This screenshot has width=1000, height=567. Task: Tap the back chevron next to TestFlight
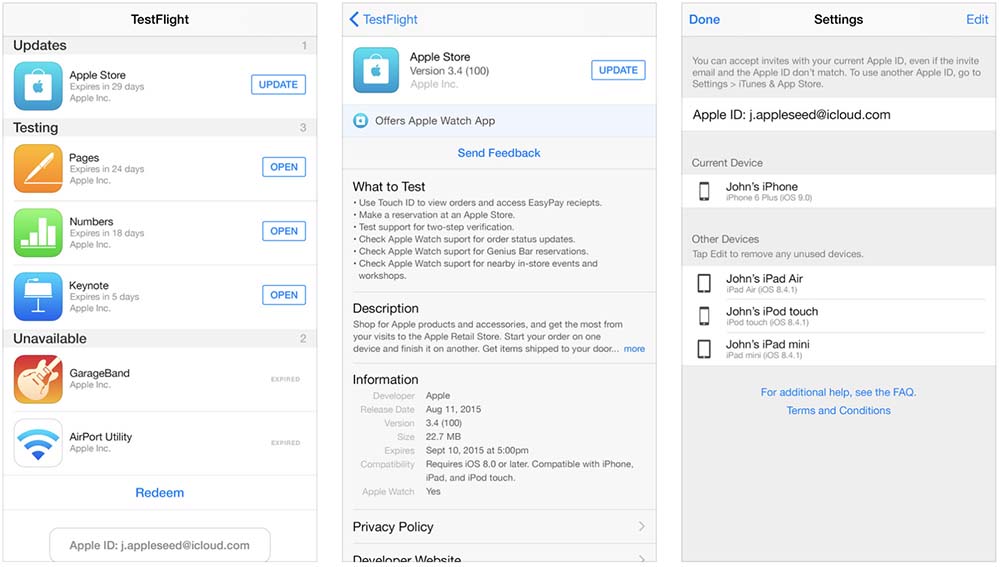[x=354, y=19]
